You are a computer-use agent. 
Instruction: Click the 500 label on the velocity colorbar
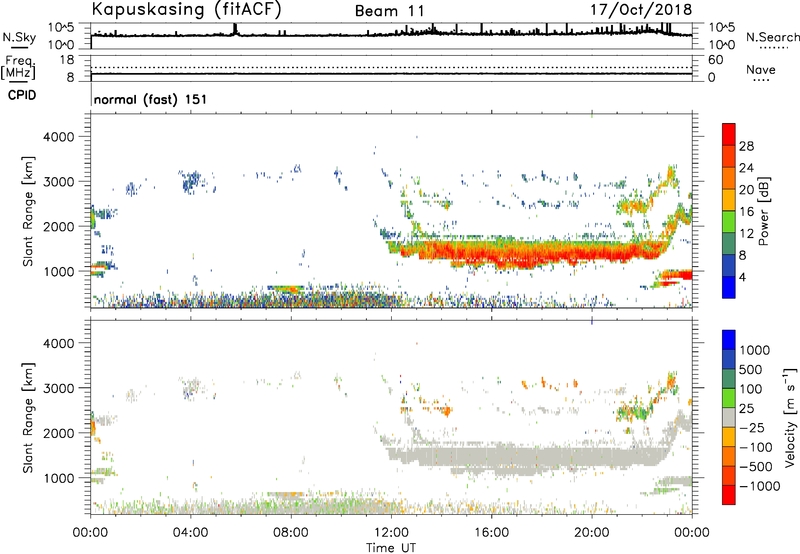[751, 370]
